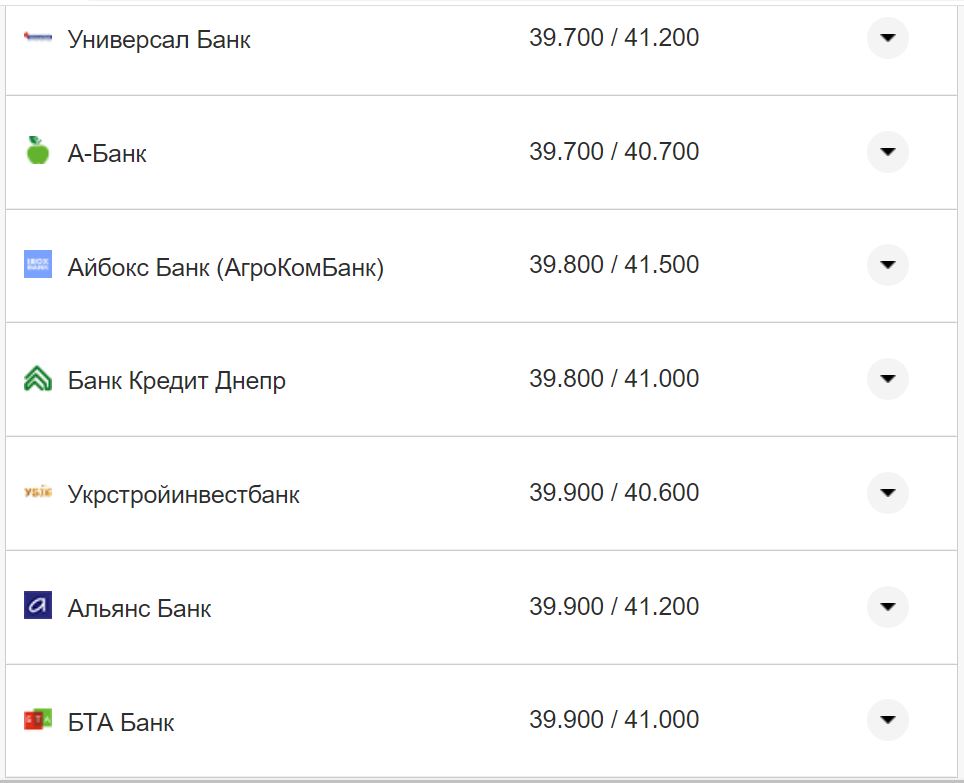Viewport: 964px width, 783px height.
Task: Expand the Альянс Банк row
Action: coord(887,607)
